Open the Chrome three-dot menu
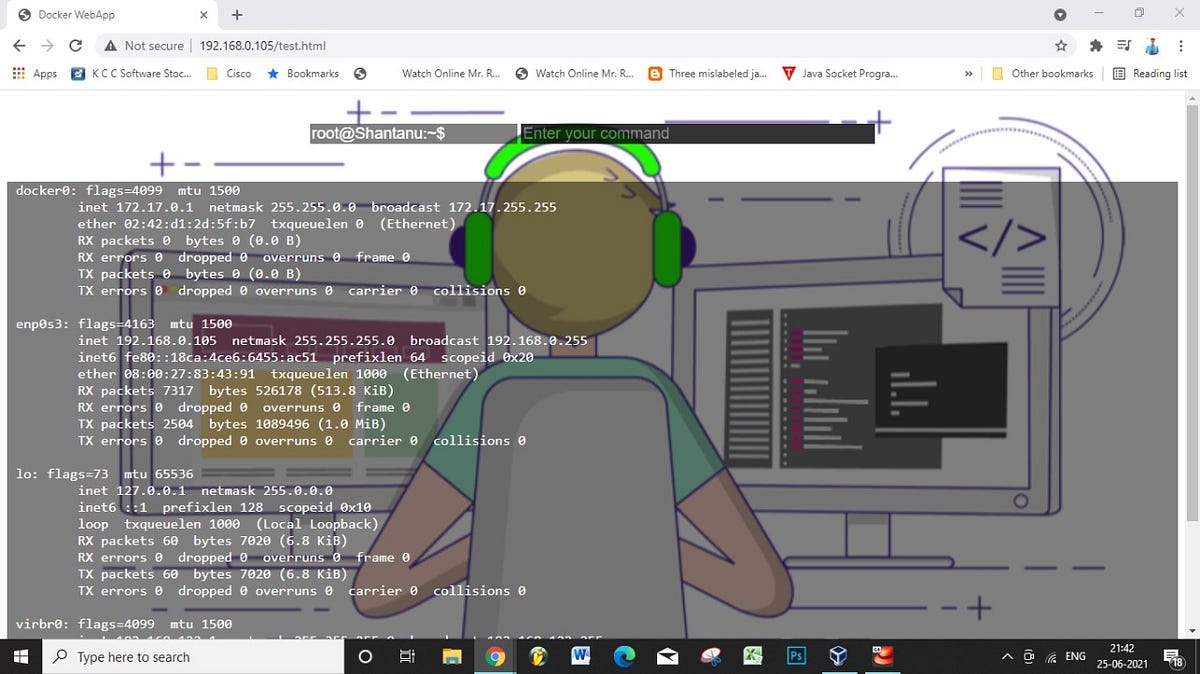Viewport: 1200px width, 674px height. coord(1181,45)
